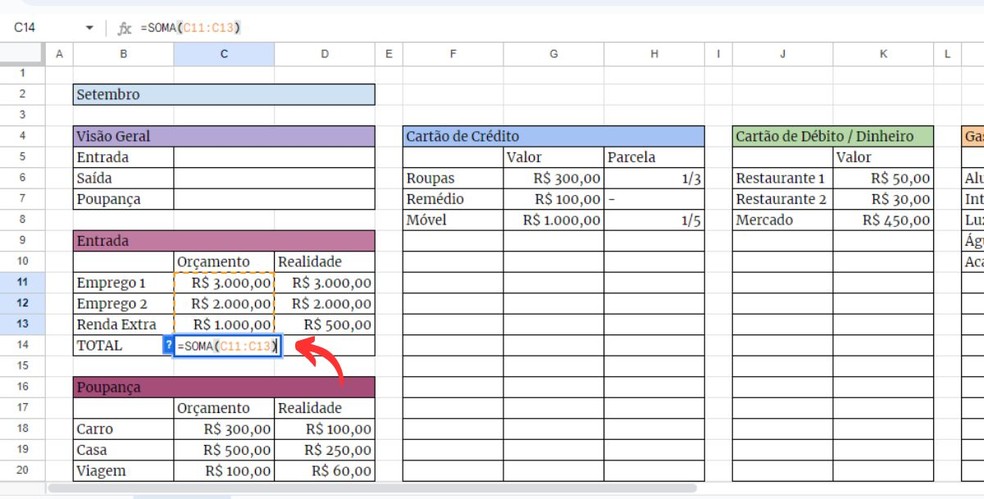This screenshot has height=499, width=984.
Task: Click the Setembro title cell
Action: (x=224, y=94)
